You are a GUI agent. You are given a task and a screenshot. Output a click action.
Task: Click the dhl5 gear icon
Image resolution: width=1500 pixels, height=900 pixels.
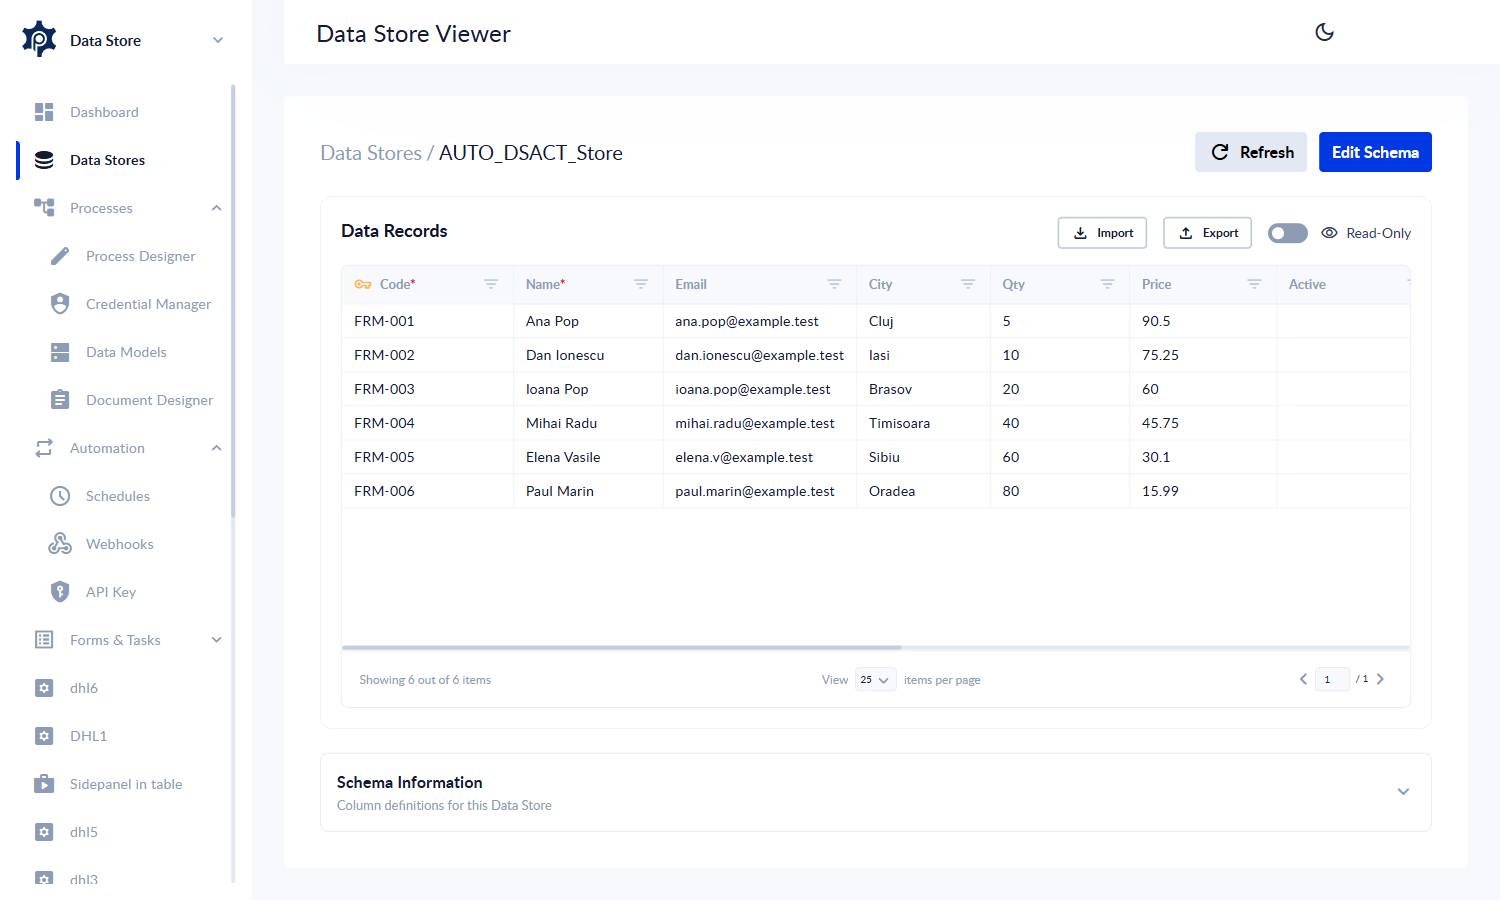point(44,832)
